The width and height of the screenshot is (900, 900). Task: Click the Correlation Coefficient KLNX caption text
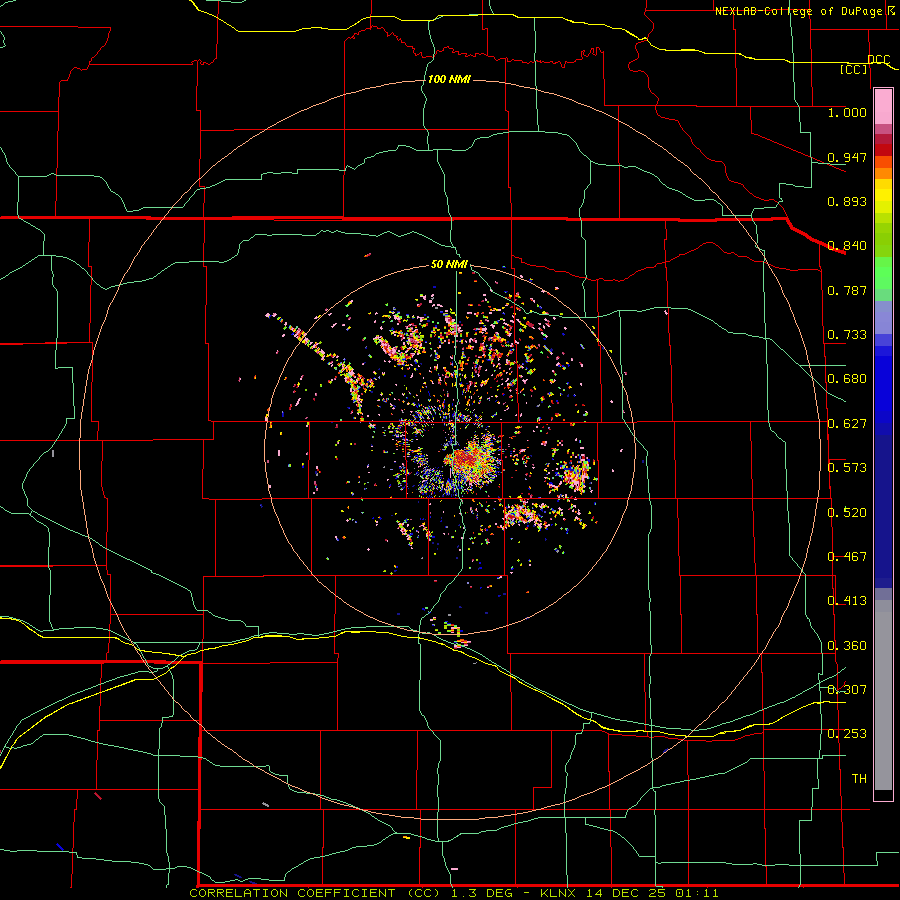(453, 893)
